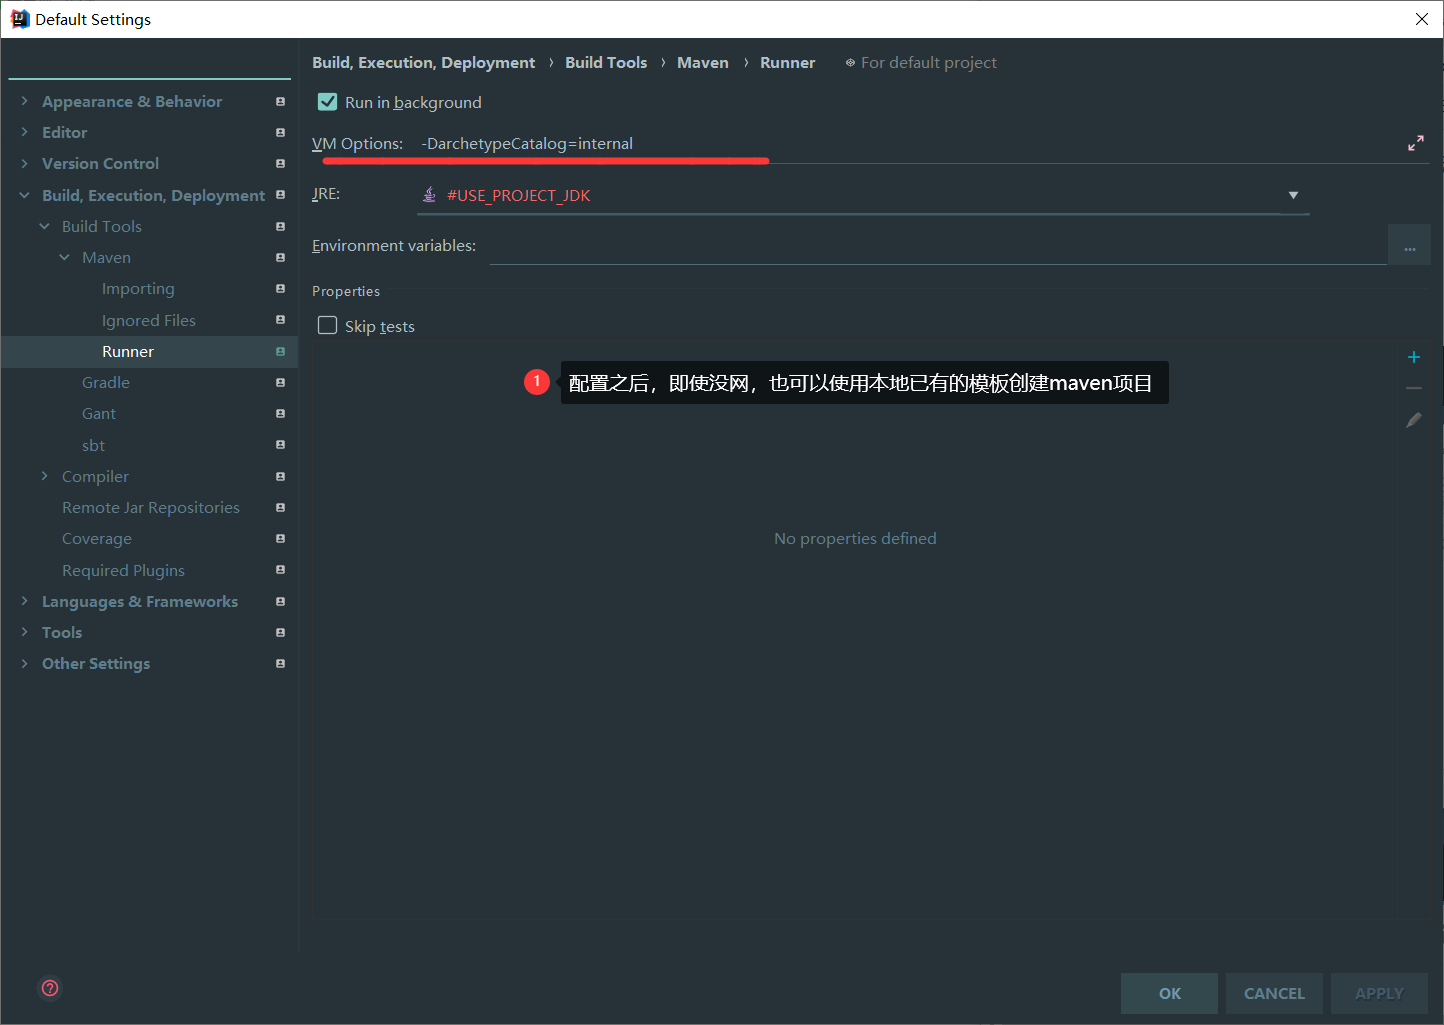Collapse Build, Execution, Deployment section

pyautogui.click(x=24, y=195)
